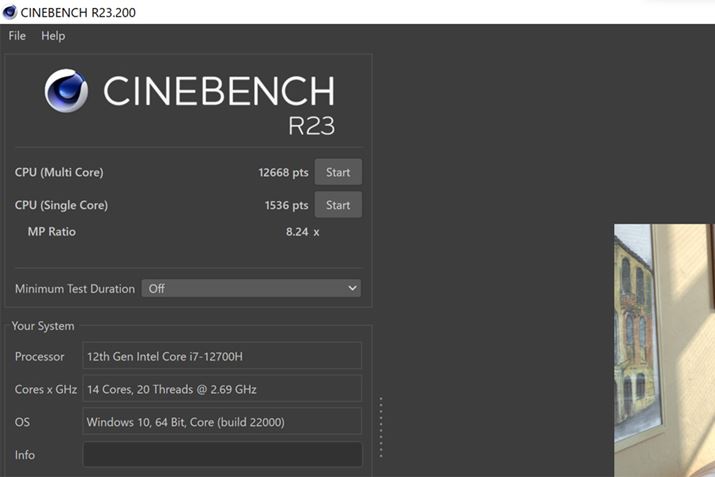The image size is (715, 477).
Task: Click the 8.24 x MP Ratio value
Action: pos(302,232)
